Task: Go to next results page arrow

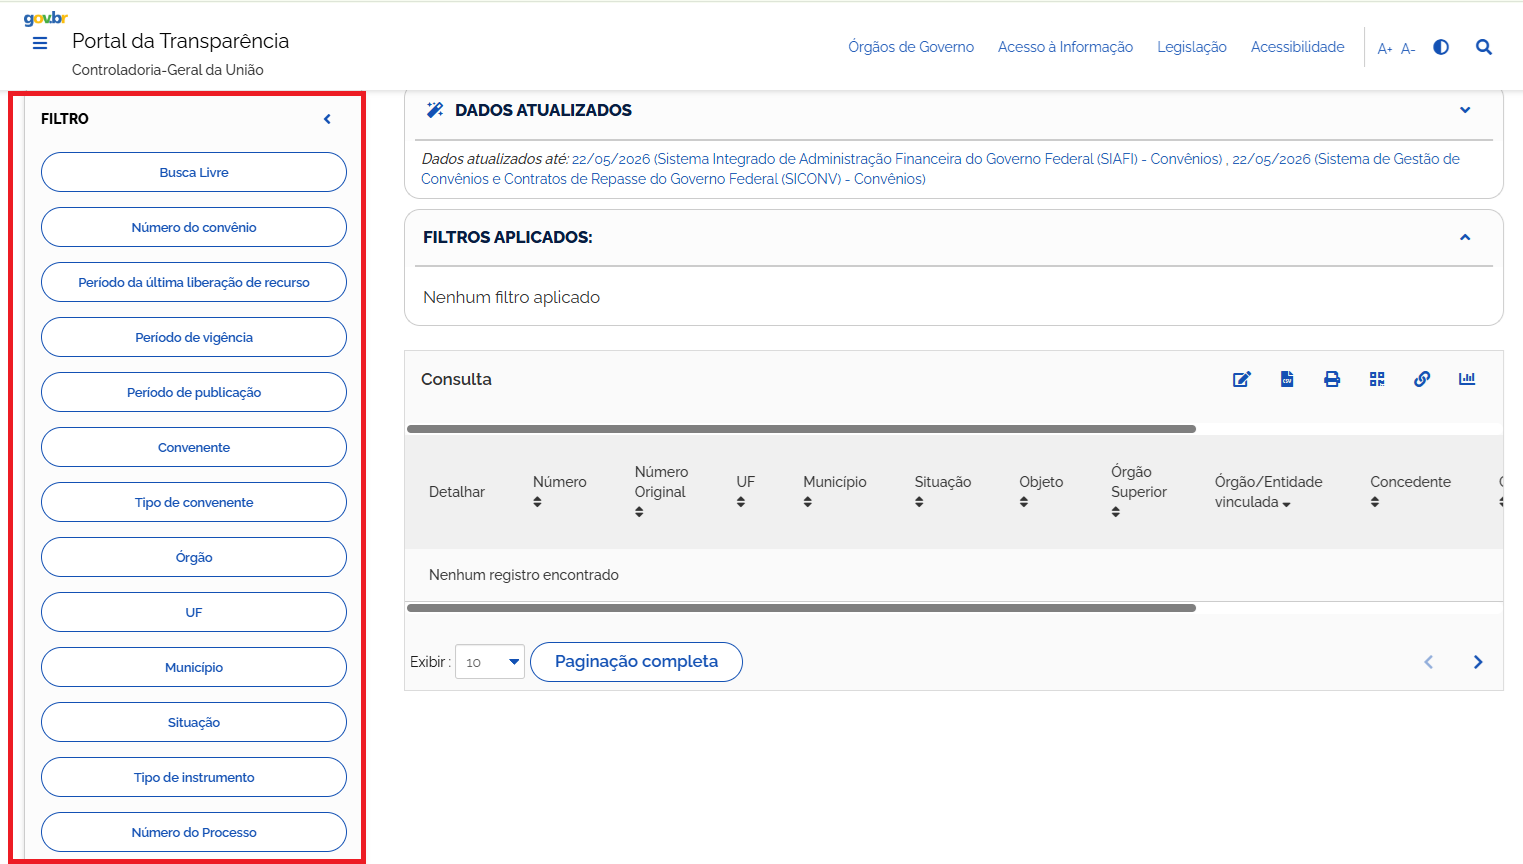Action: click(x=1478, y=662)
